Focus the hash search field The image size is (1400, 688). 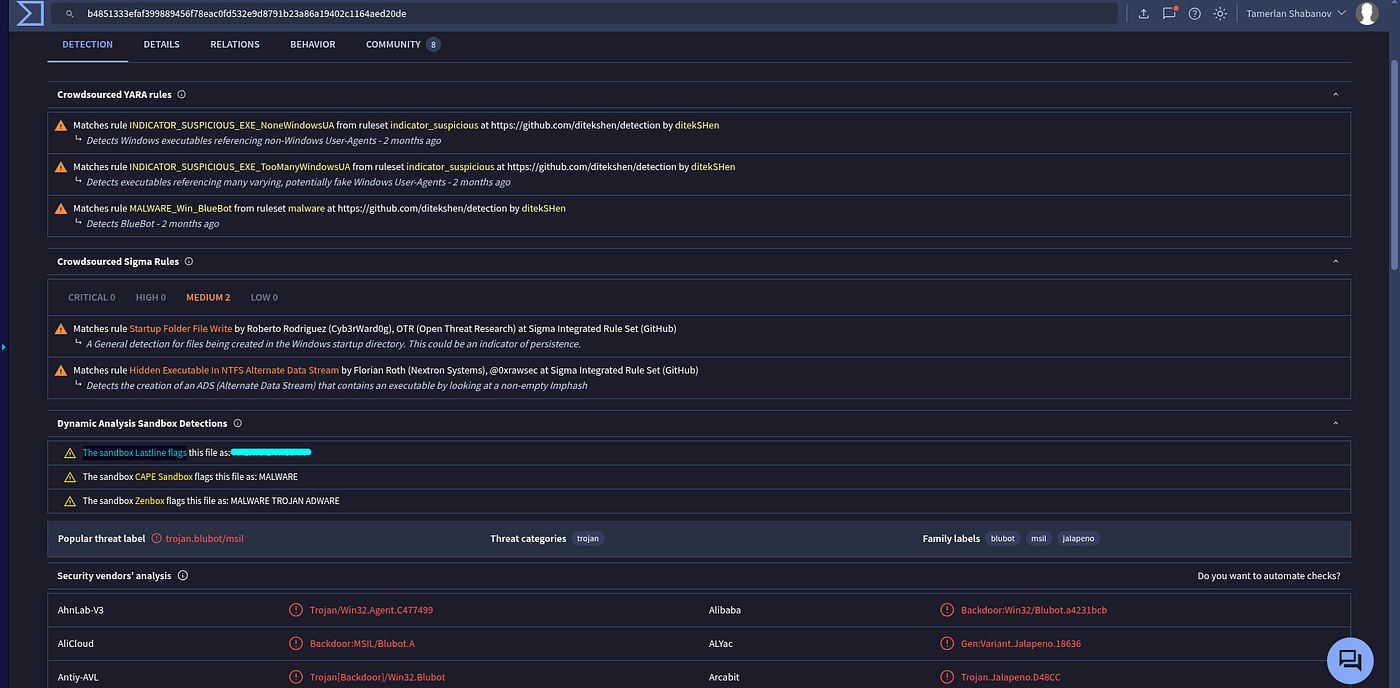click(x=584, y=14)
